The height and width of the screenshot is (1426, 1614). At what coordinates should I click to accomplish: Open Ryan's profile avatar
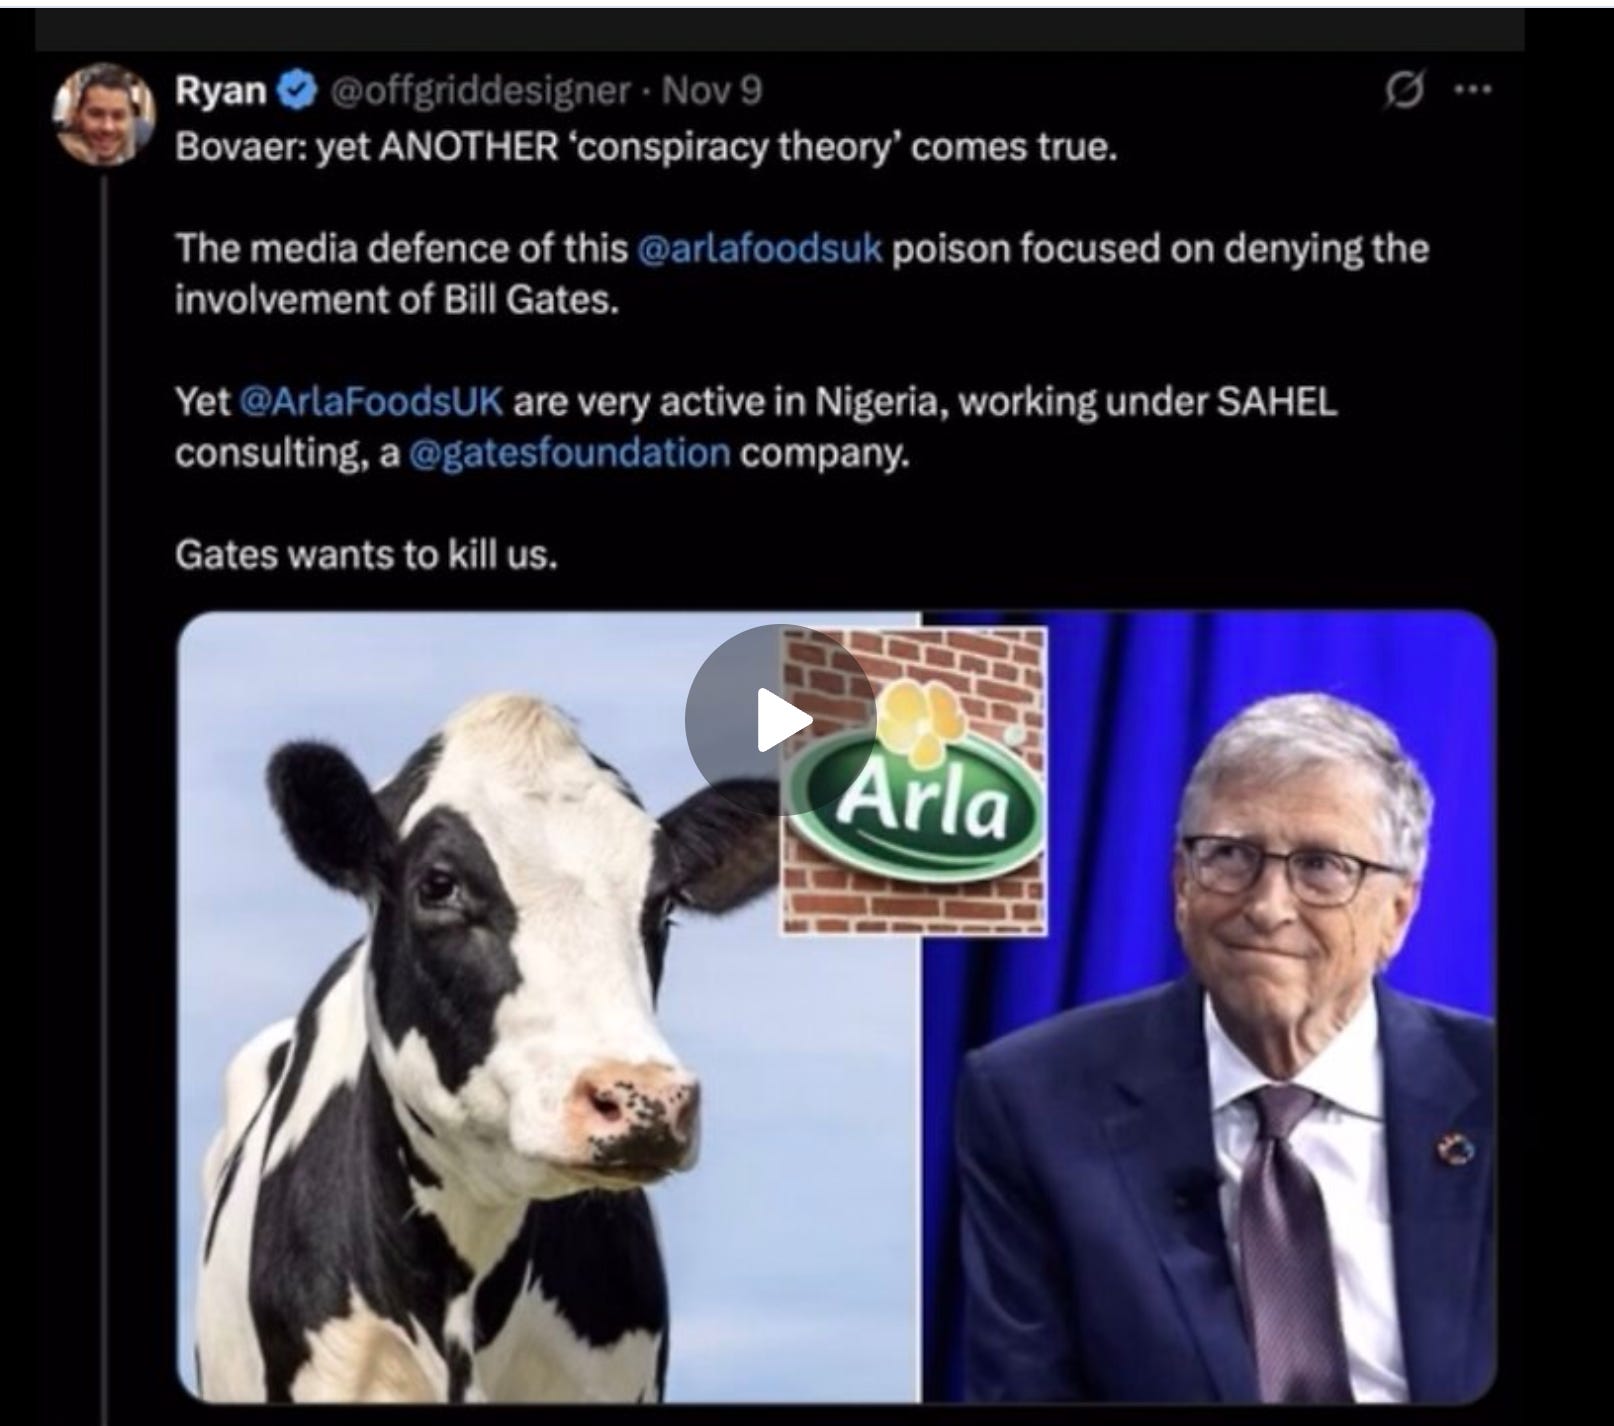(101, 116)
